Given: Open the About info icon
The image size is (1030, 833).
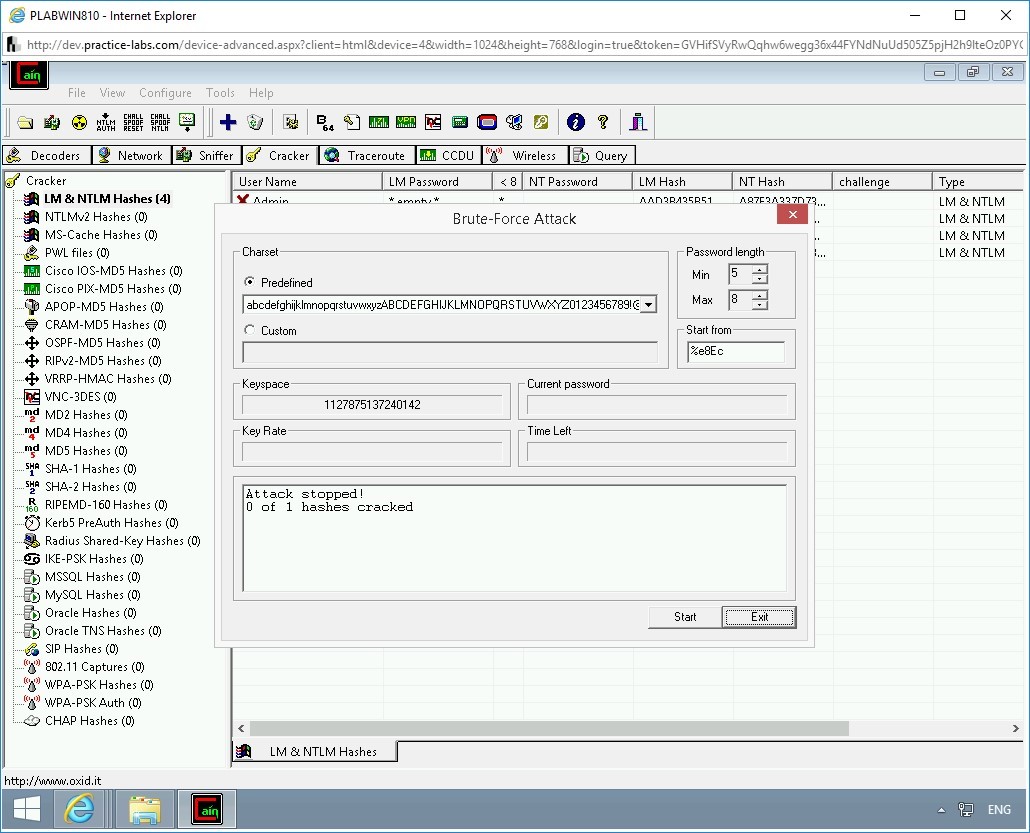Looking at the screenshot, I should point(575,121).
